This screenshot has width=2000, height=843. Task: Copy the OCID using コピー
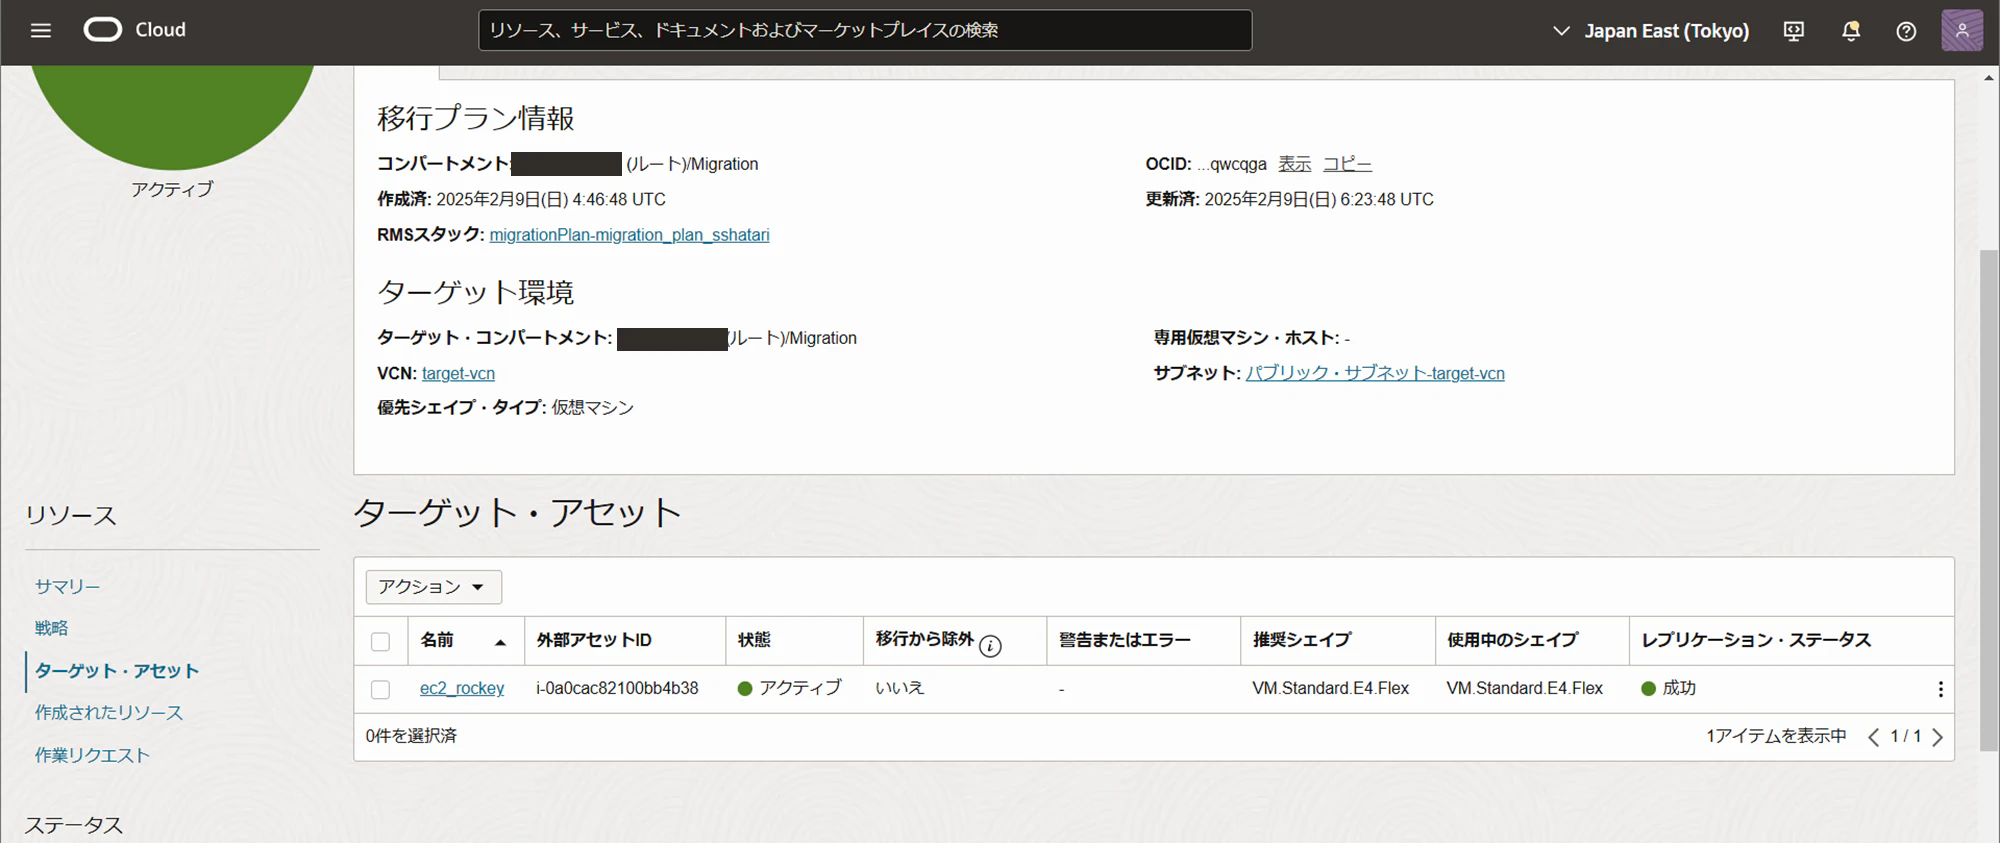coord(1347,164)
